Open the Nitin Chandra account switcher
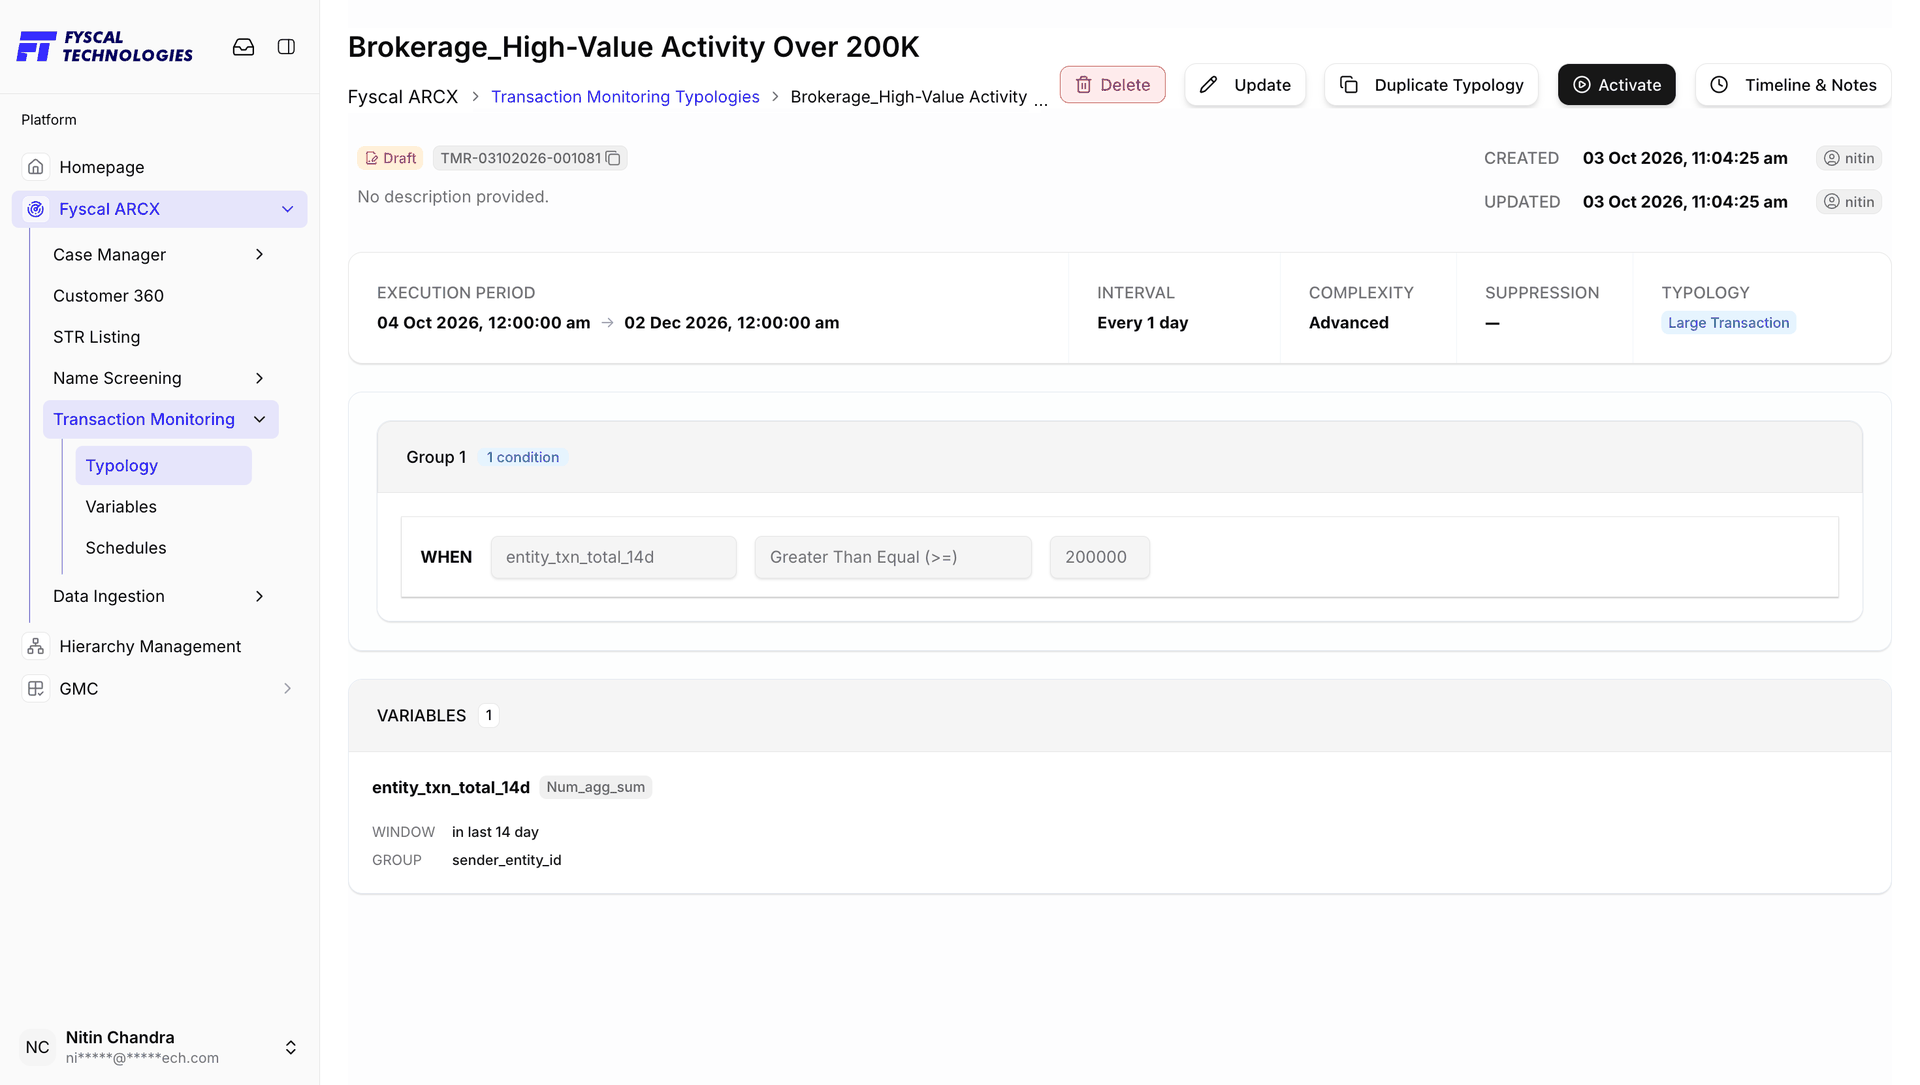The height and width of the screenshot is (1085, 1920). click(291, 1047)
